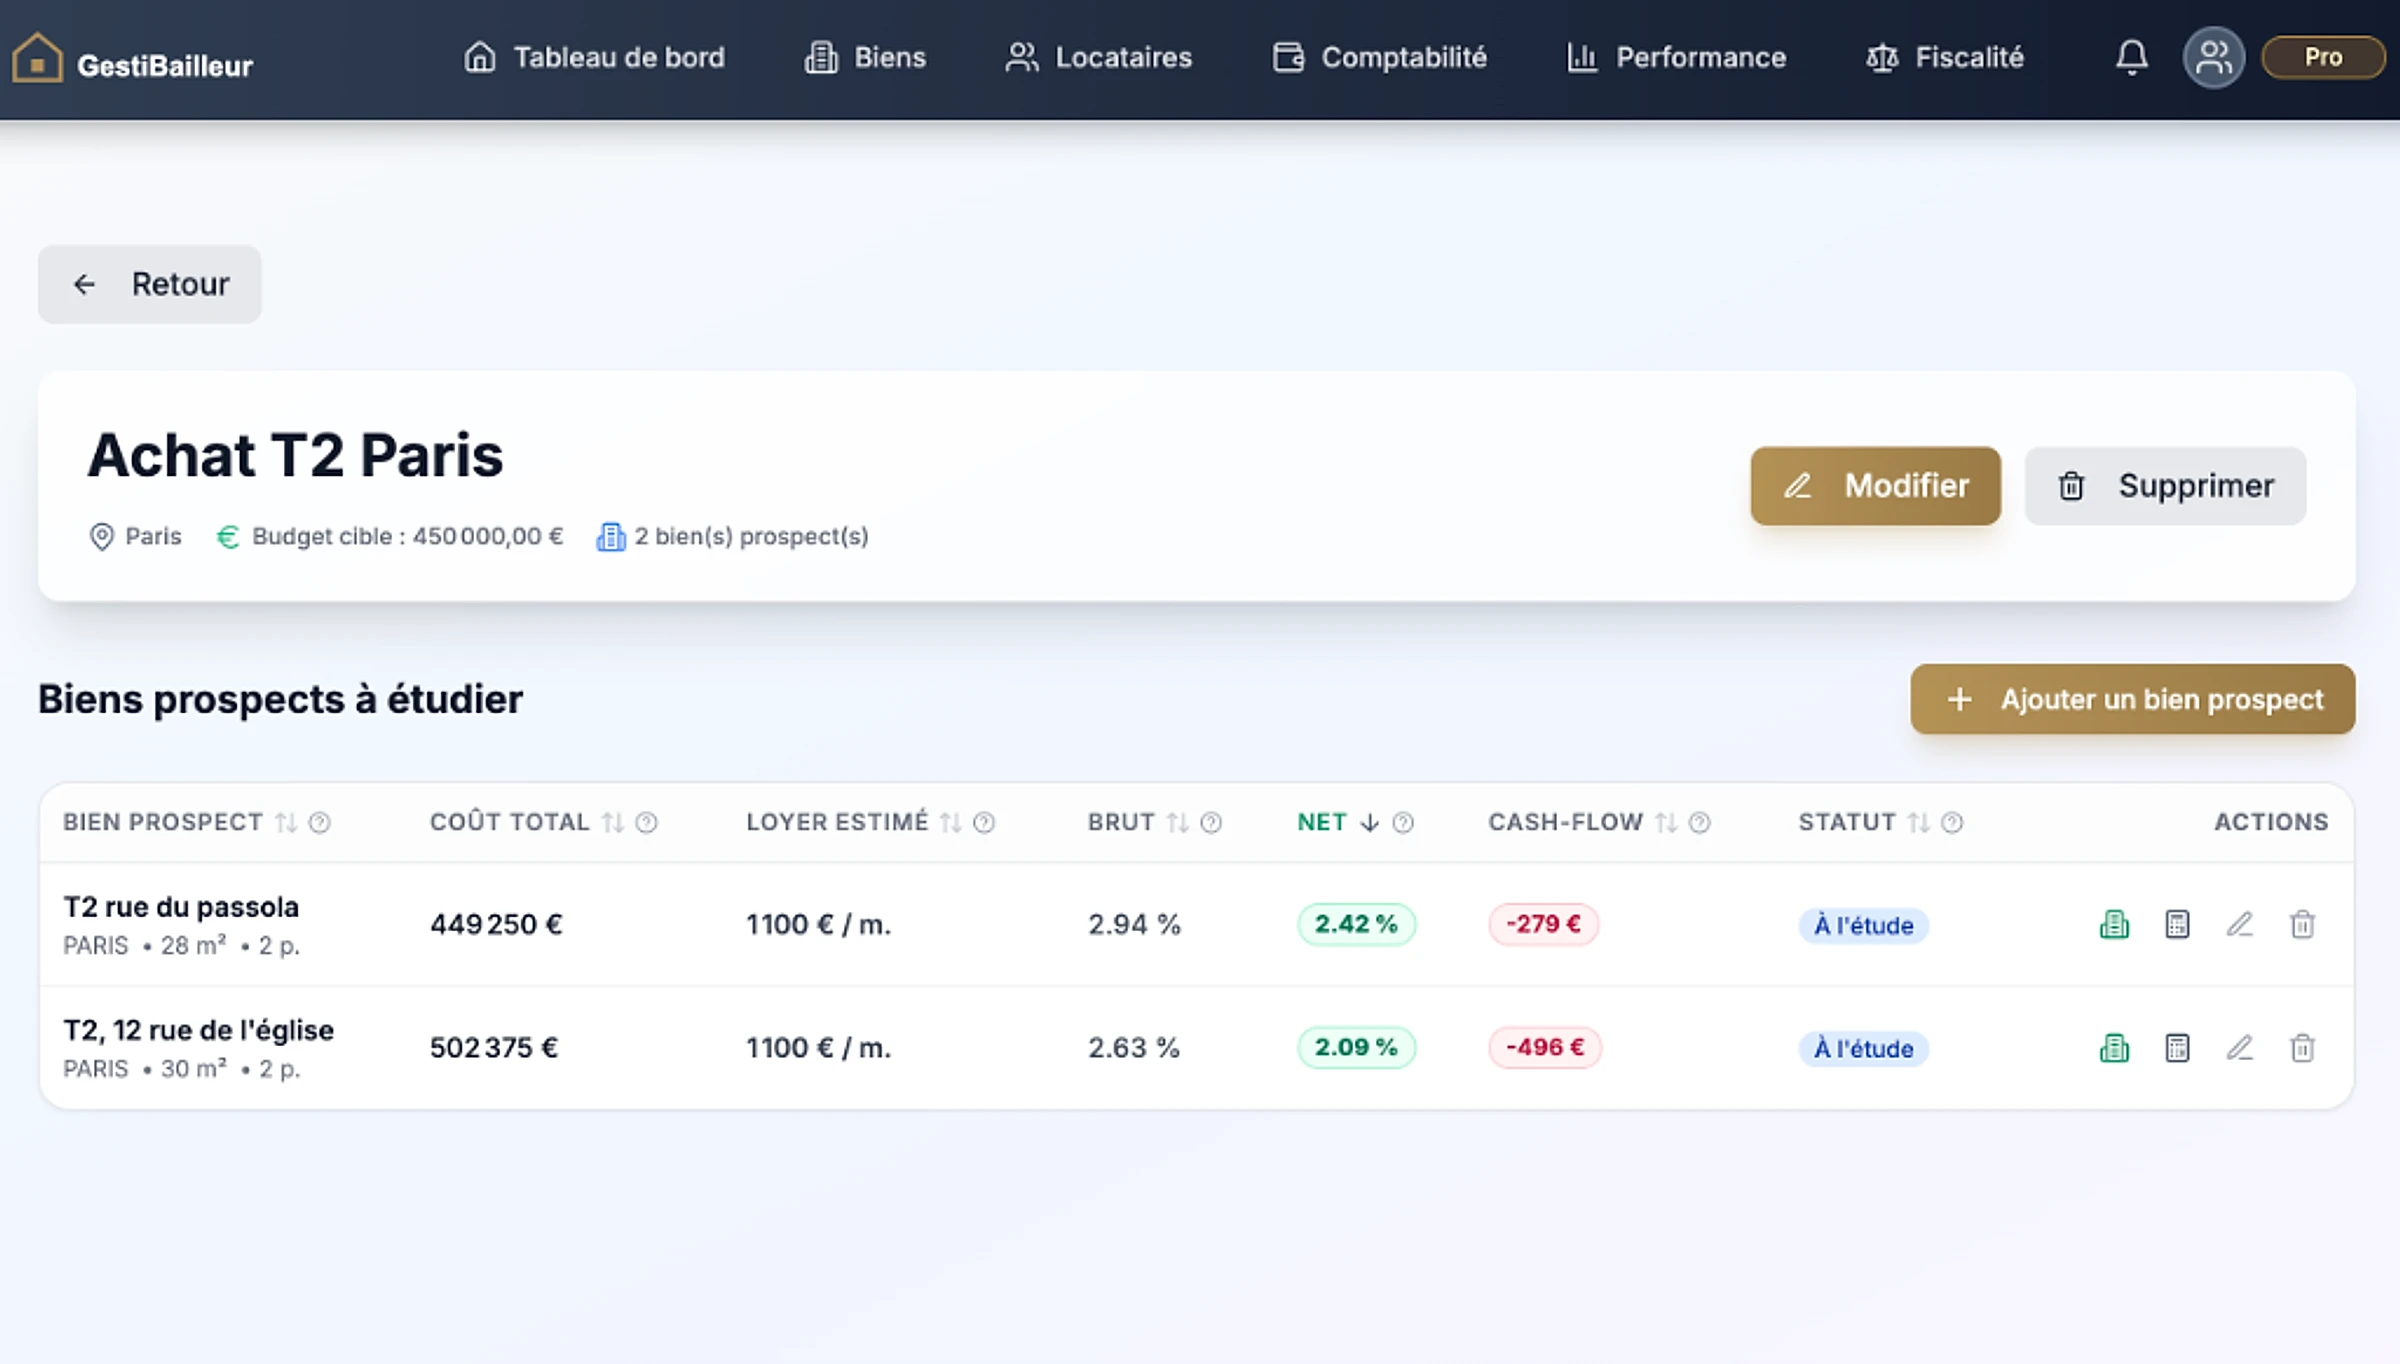The height and width of the screenshot is (1364, 2400).
Task: Toggle Net column descending sort arrow
Action: pyautogui.click(x=1370, y=822)
